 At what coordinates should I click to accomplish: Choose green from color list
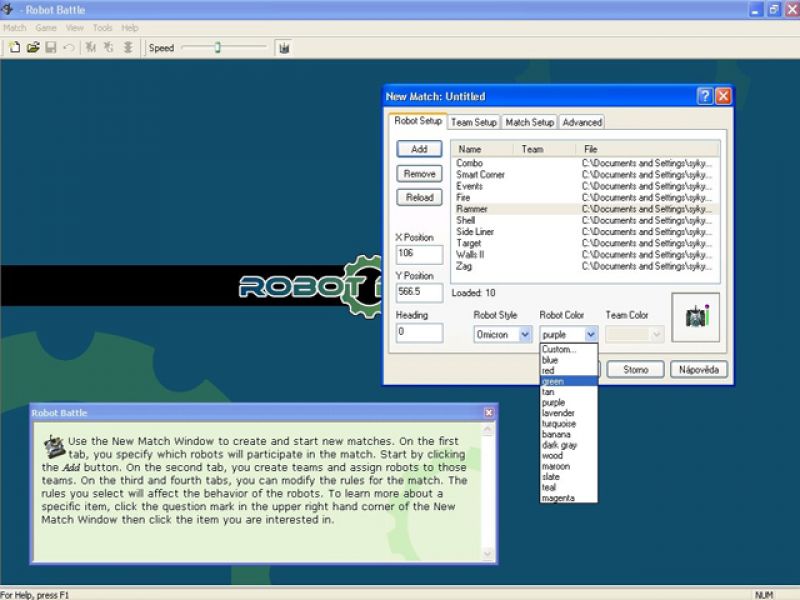click(x=568, y=381)
